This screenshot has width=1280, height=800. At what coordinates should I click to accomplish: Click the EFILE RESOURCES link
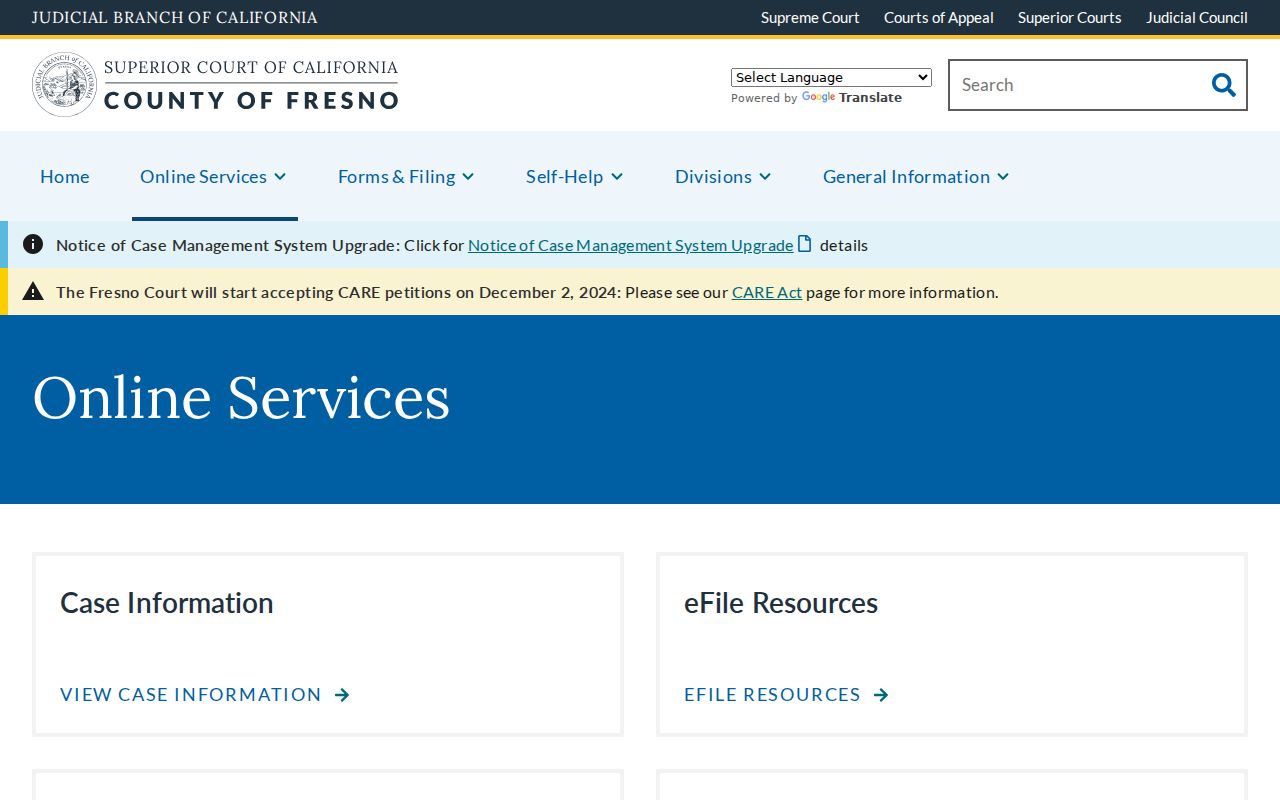772,695
